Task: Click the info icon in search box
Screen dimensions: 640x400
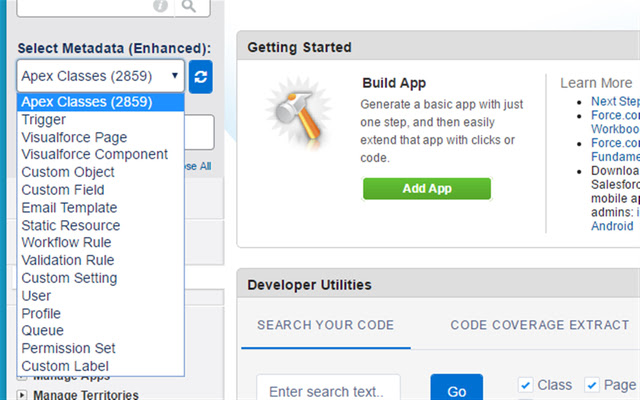Action: point(160,7)
